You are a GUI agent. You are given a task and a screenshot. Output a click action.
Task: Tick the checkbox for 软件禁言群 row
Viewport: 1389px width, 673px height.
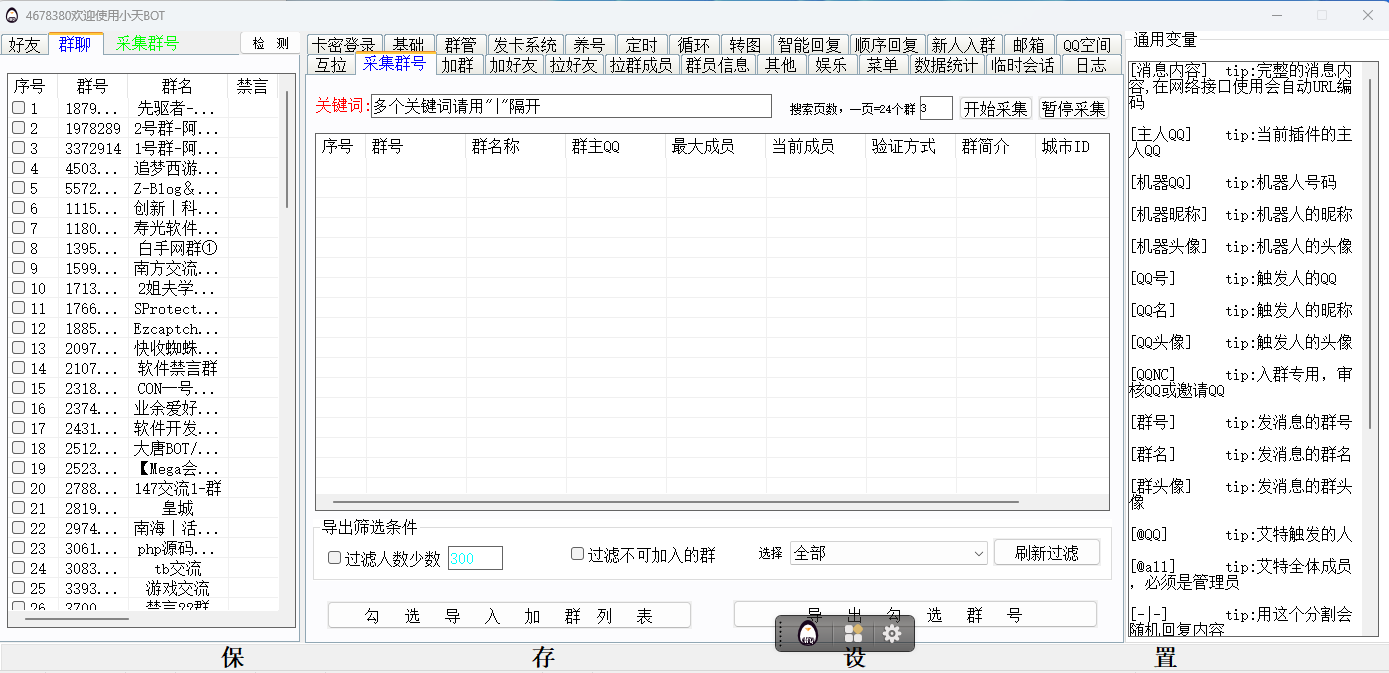pos(18,368)
